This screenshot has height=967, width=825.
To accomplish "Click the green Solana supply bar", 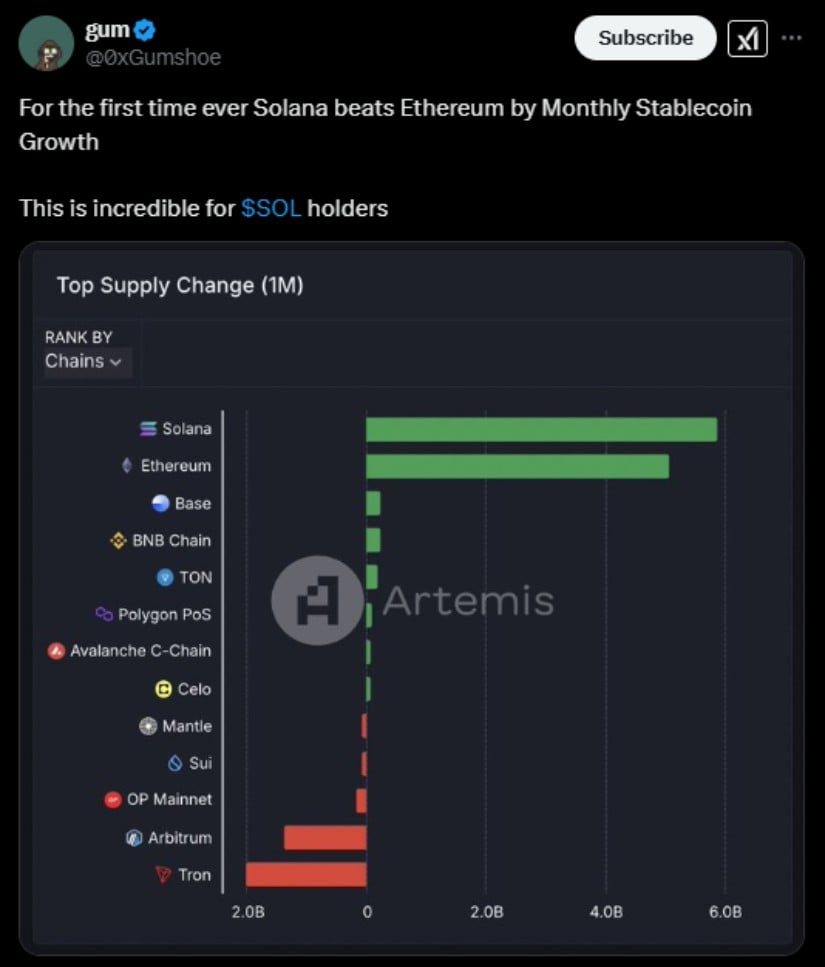I will pyautogui.click(x=541, y=429).
